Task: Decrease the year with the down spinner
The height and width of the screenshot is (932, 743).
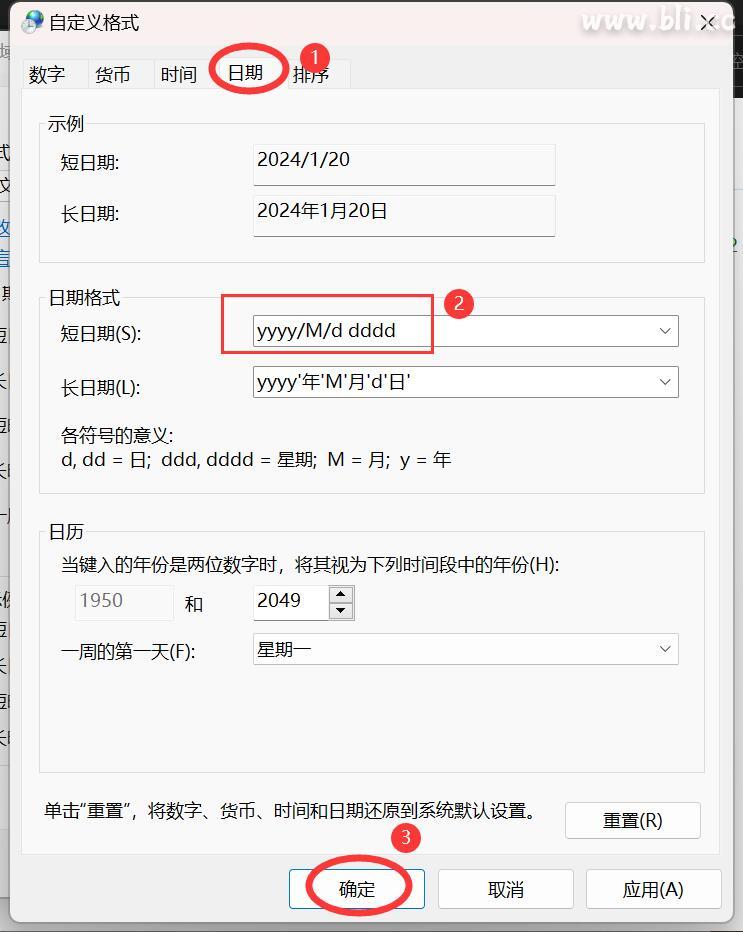Action: pos(341,611)
